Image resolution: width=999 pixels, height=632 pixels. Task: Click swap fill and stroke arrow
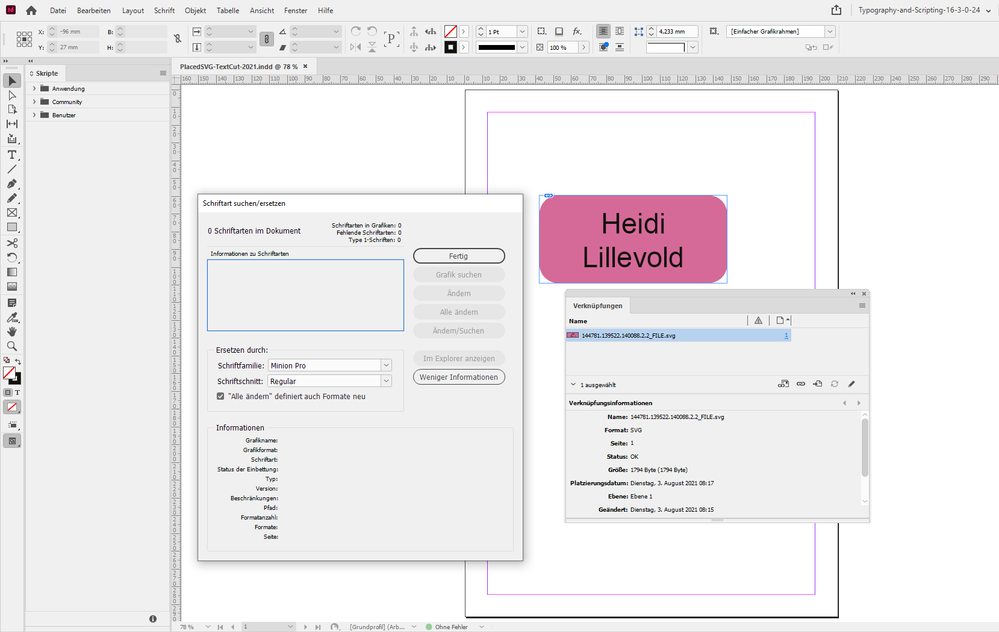pos(18,361)
